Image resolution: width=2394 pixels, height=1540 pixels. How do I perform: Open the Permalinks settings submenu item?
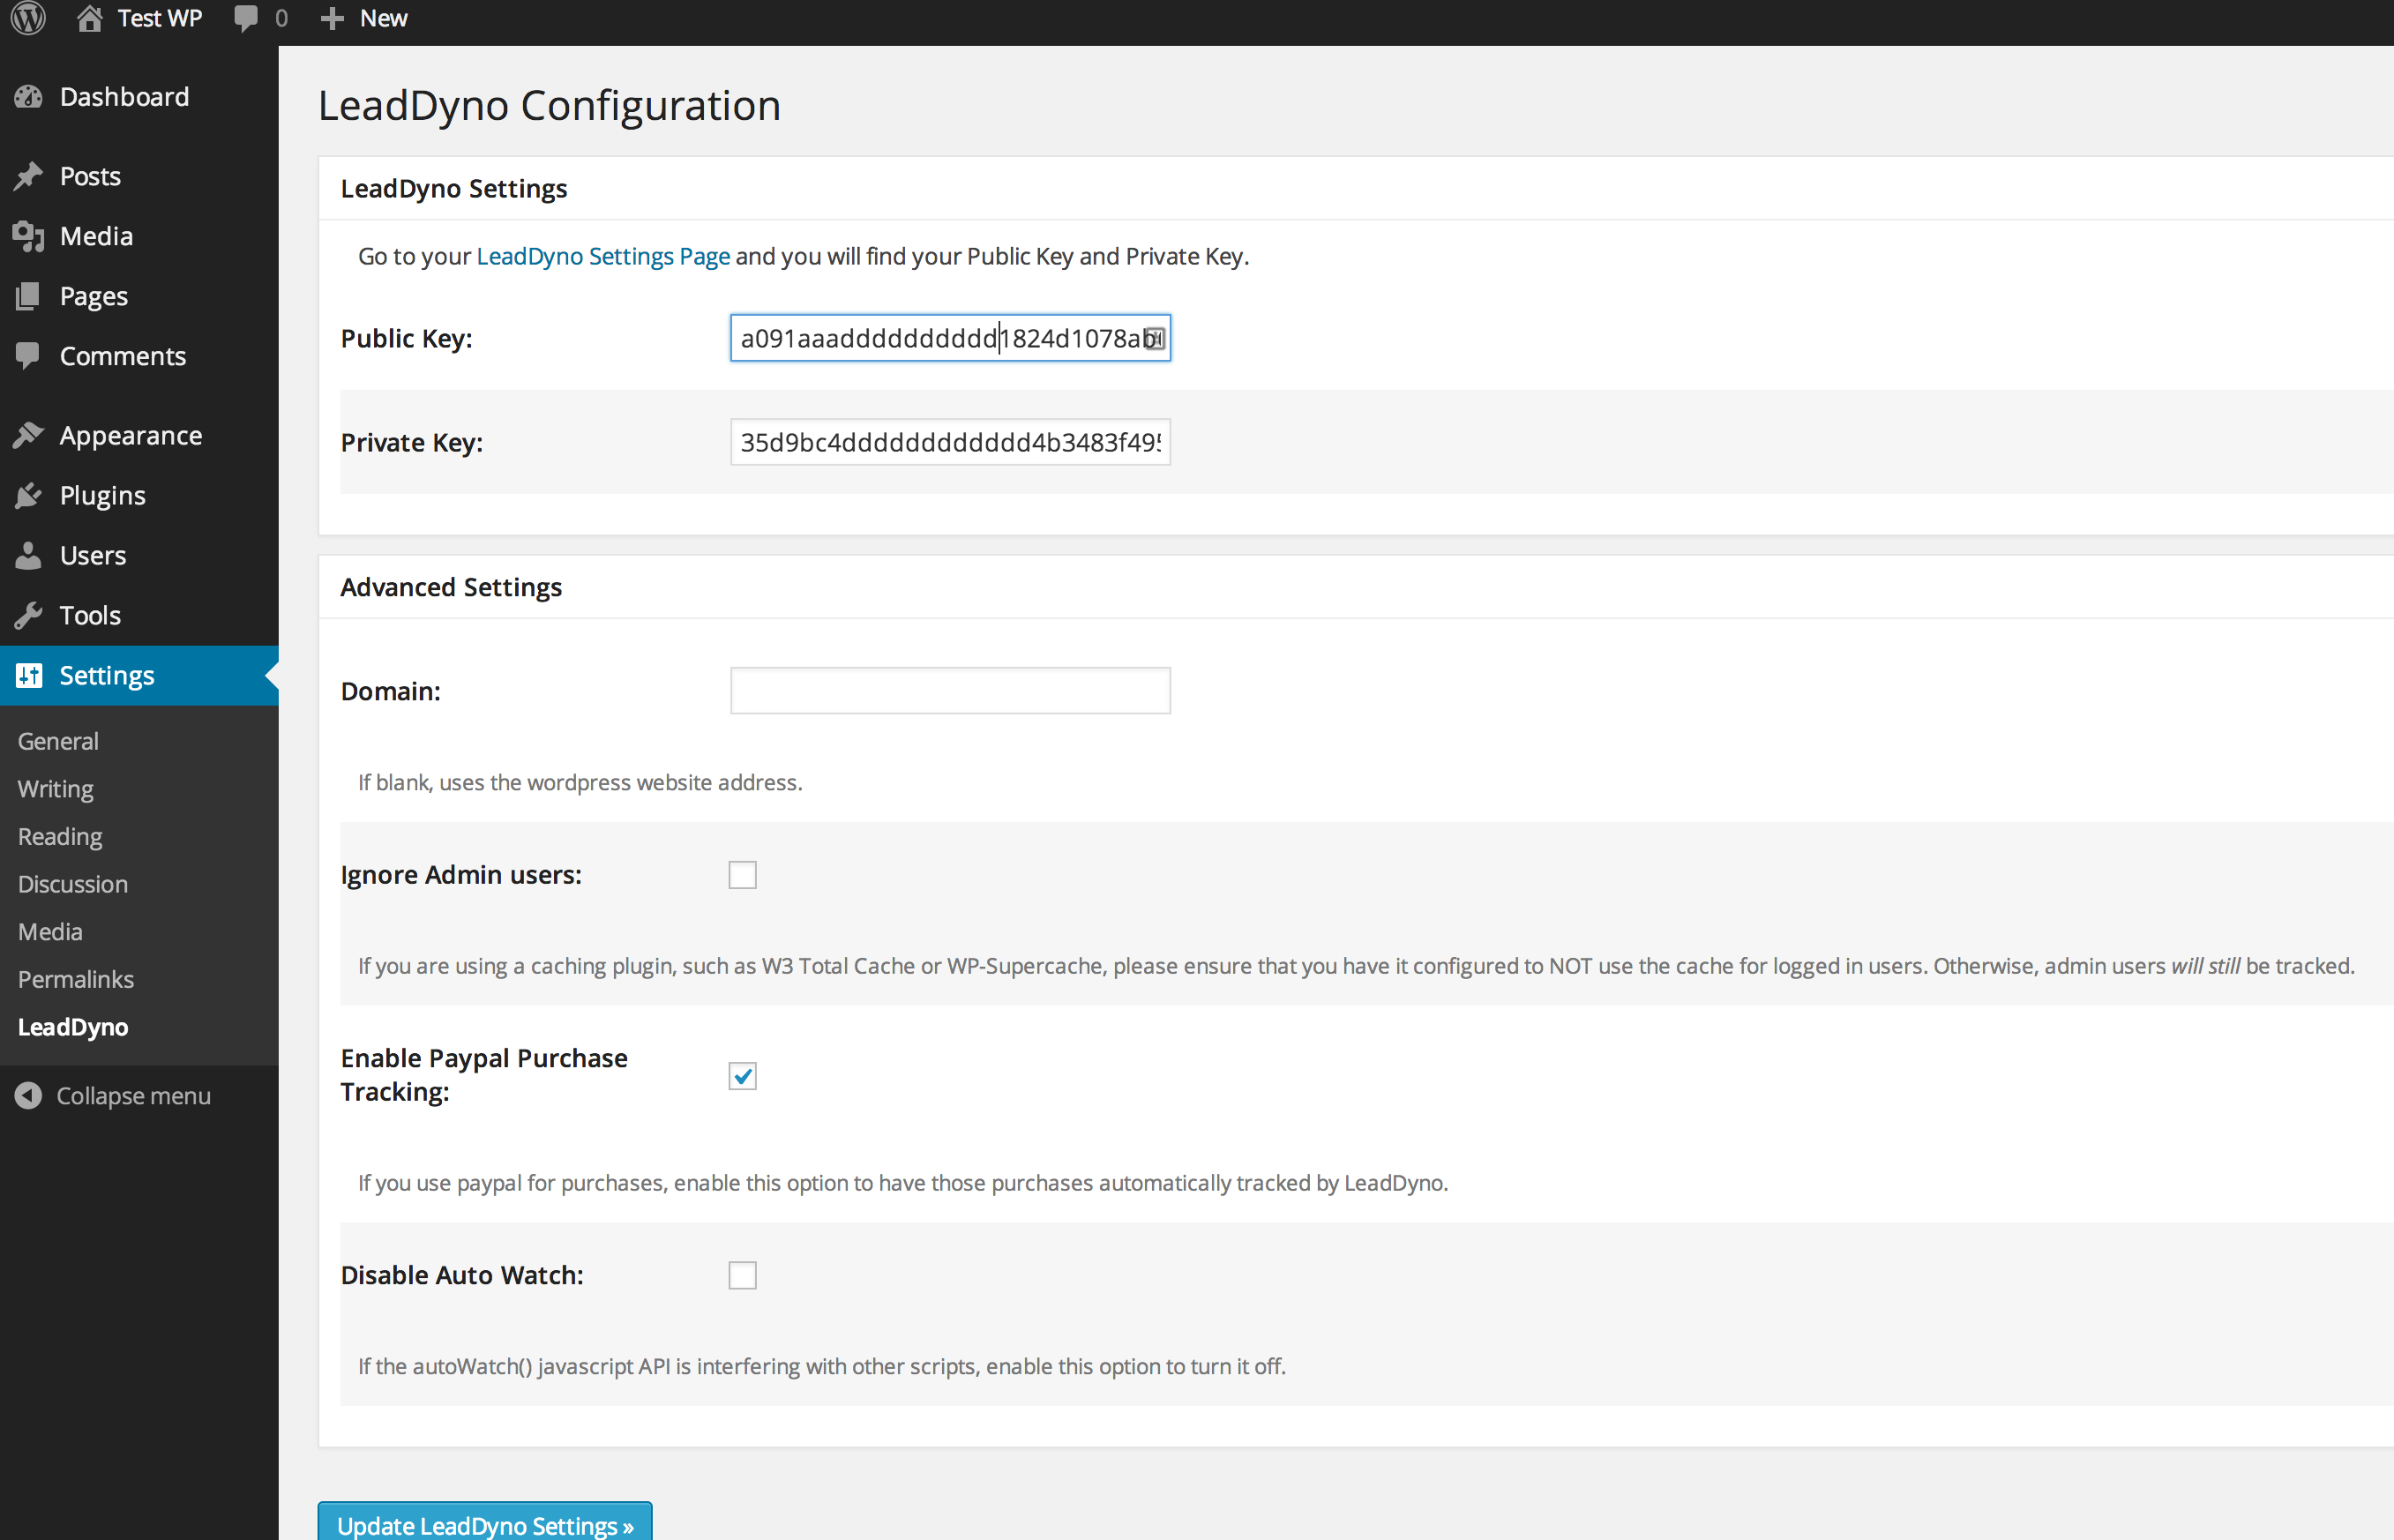[x=76, y=979]
